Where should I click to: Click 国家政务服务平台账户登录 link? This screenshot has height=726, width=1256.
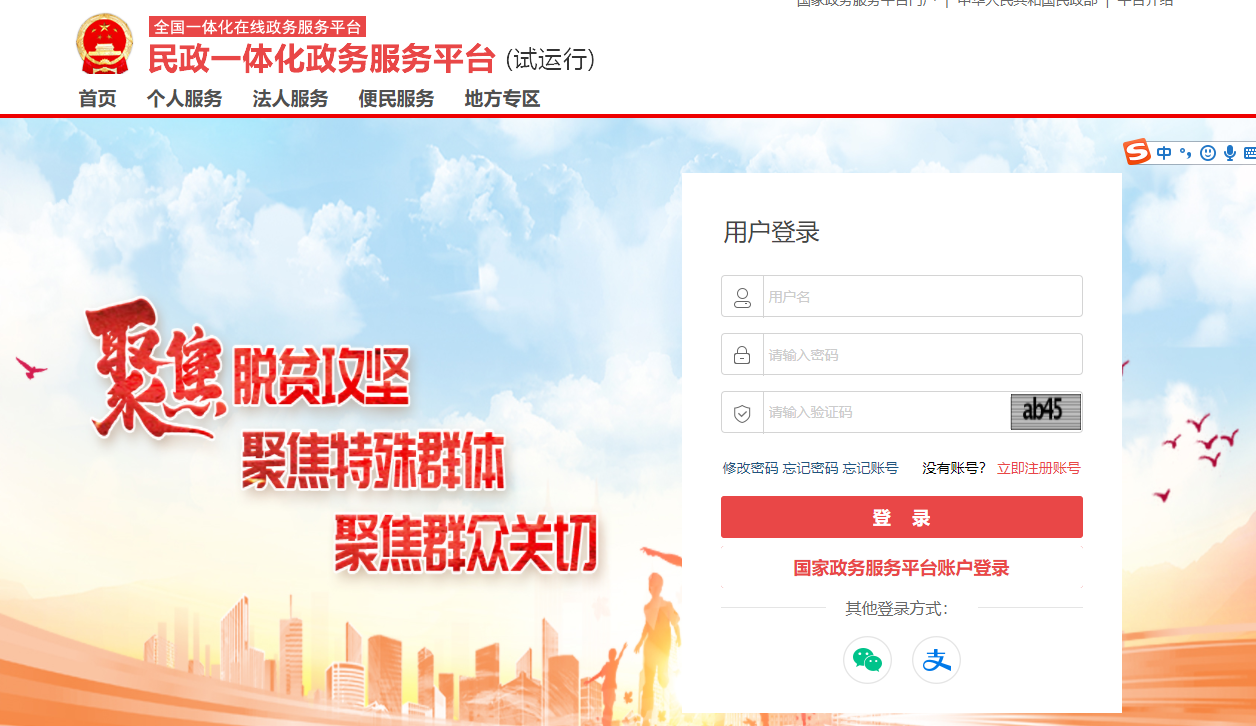click(901, 568)
